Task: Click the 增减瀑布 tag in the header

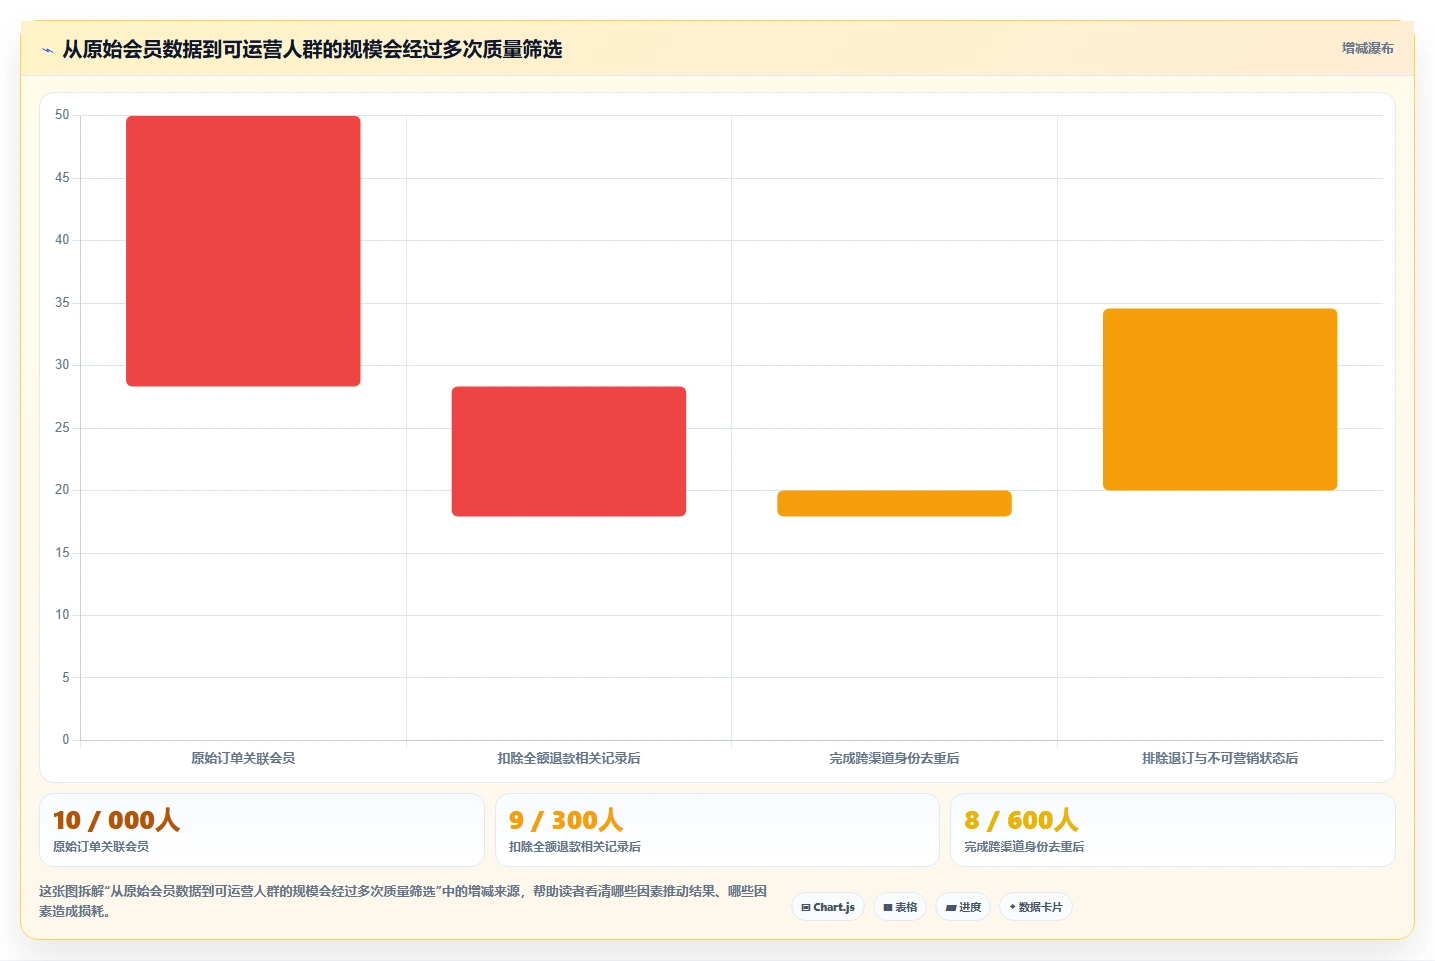Action: [1367, 48]
